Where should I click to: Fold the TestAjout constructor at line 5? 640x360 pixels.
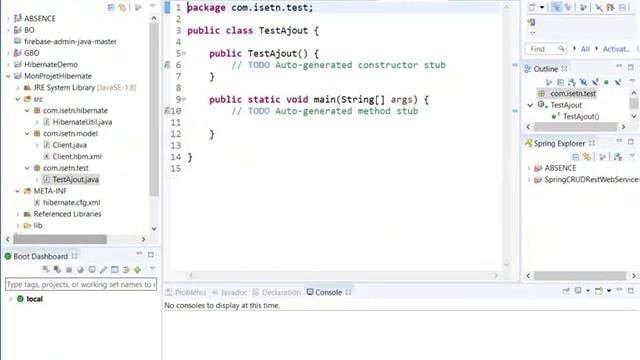coord(184,53)
